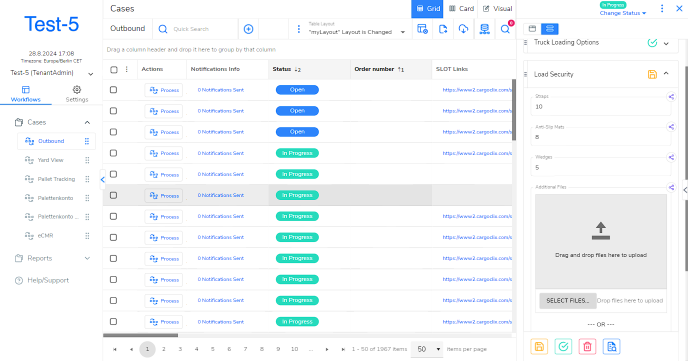Open detail panel three-dot options menu
The height and width of the screenshot is (361, 688).
(662, 8)
